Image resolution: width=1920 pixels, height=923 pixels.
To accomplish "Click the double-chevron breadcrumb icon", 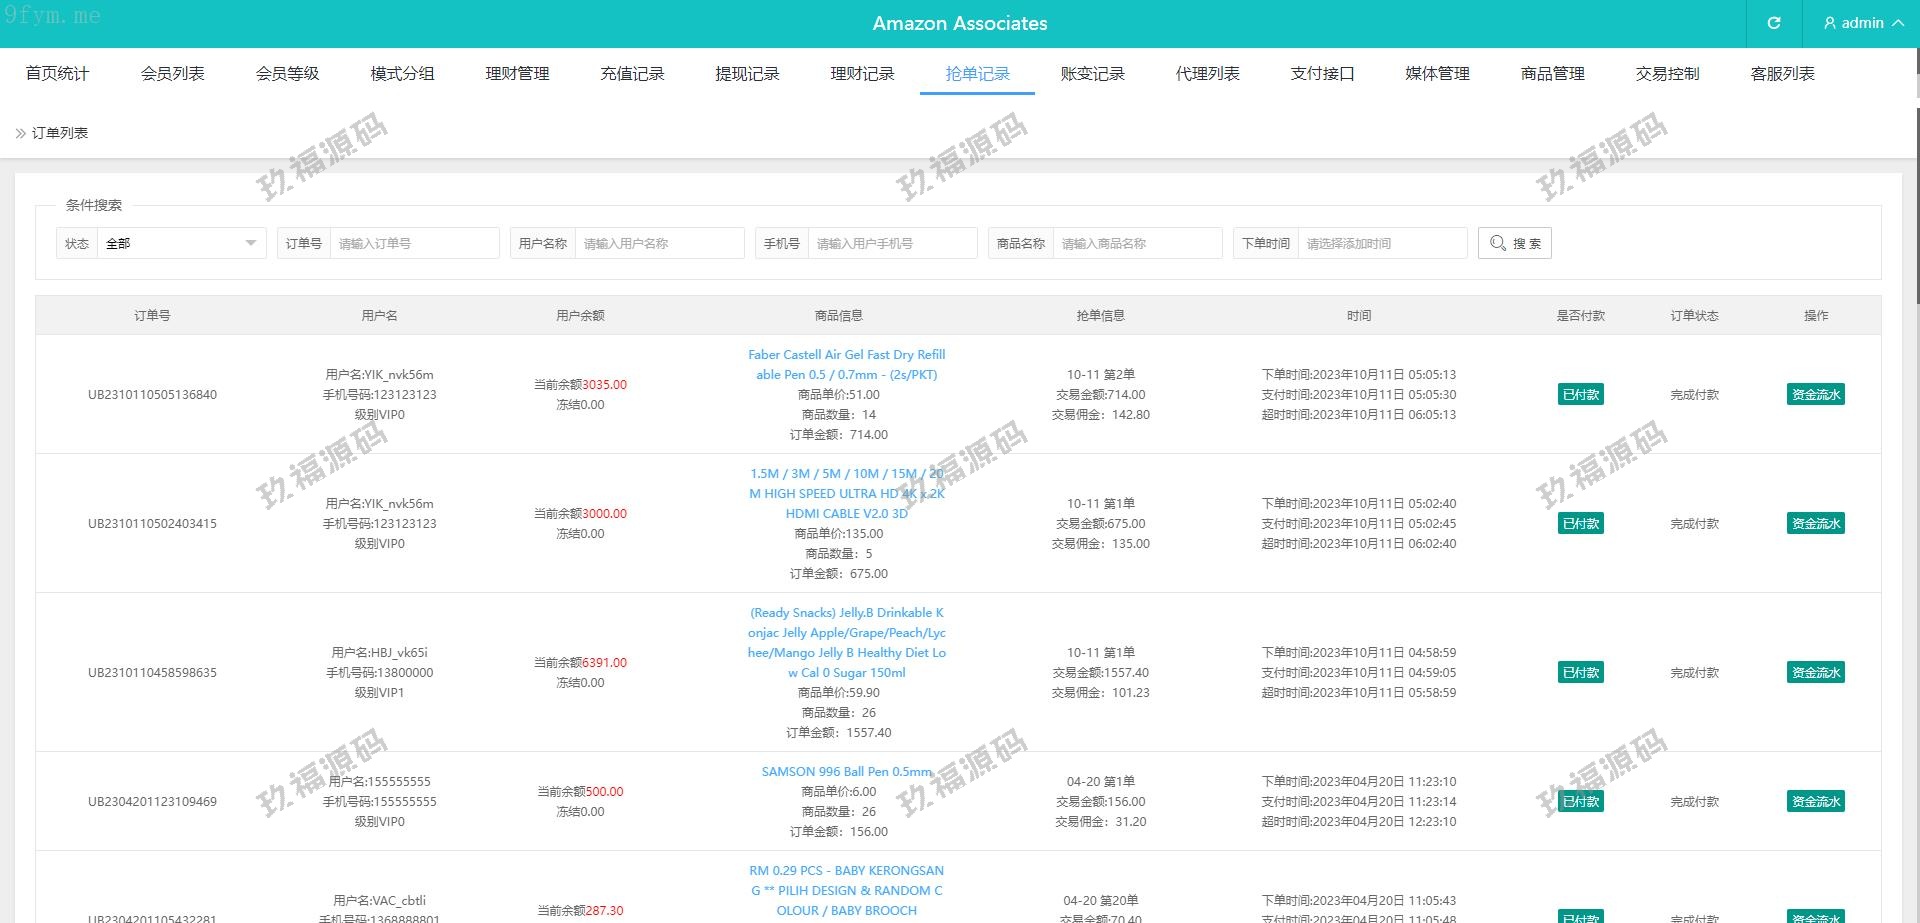I will point(20,133).
